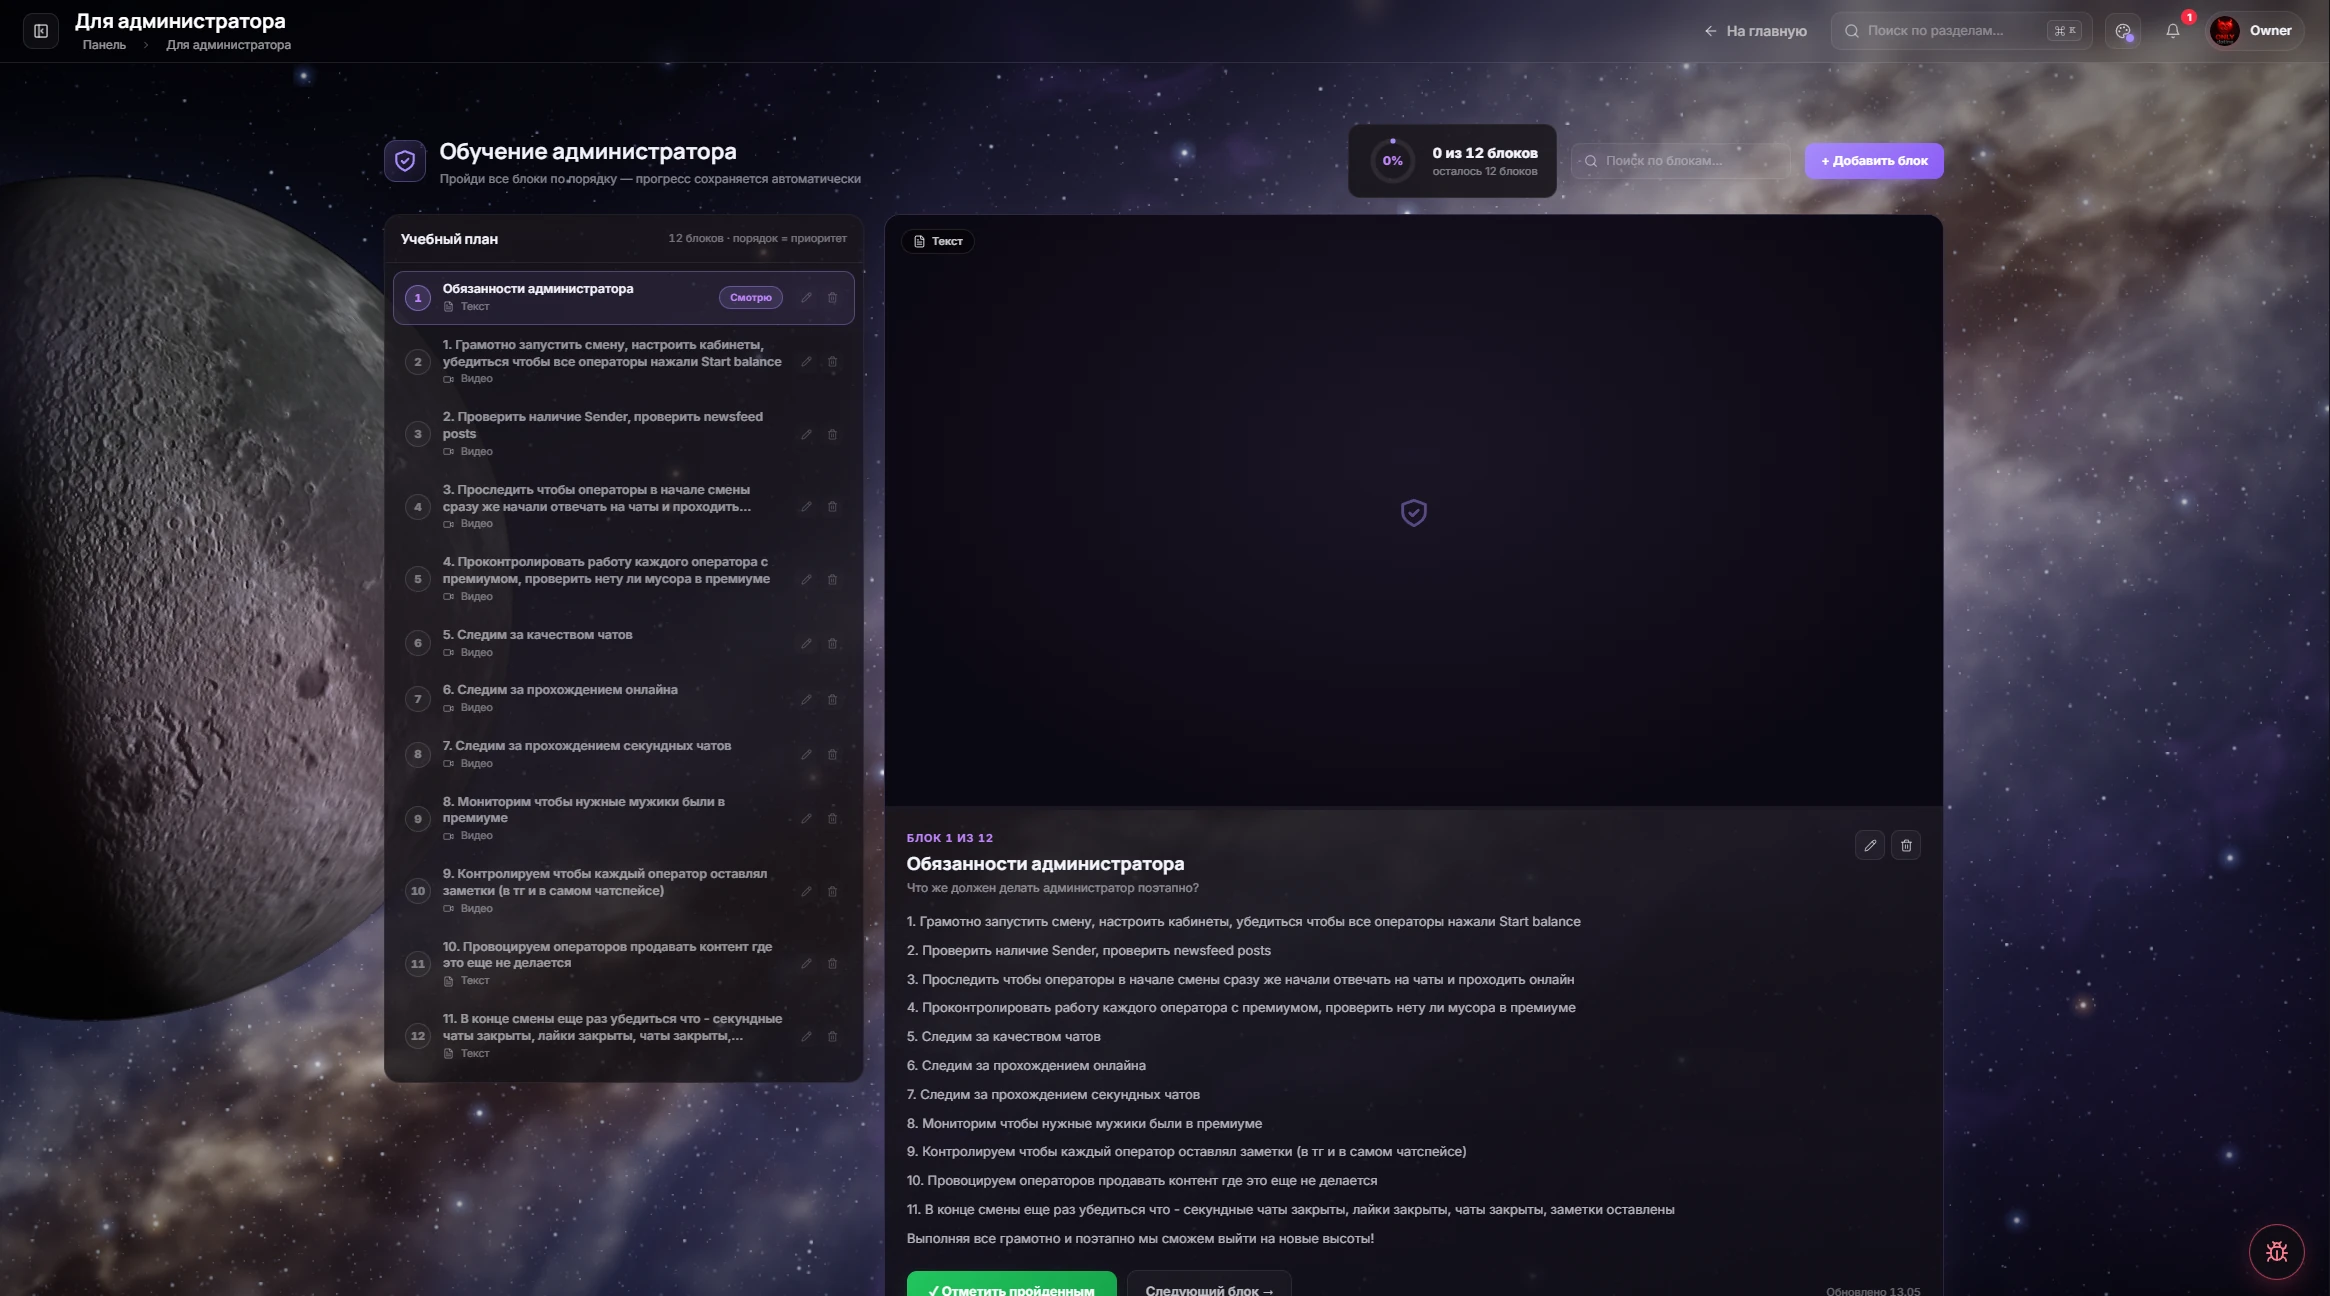Click the 'Обучение администратора' shield icon

405,161
